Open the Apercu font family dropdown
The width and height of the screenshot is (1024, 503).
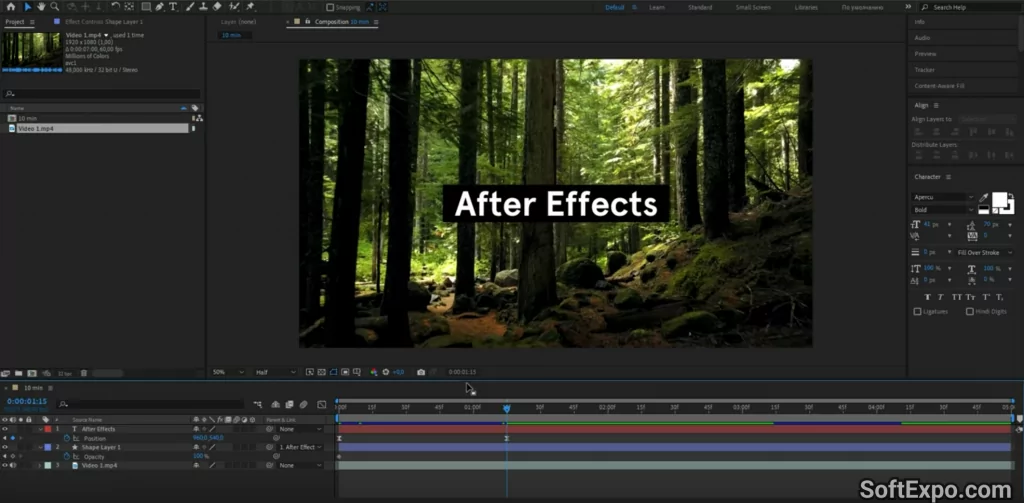click(943, 197)
